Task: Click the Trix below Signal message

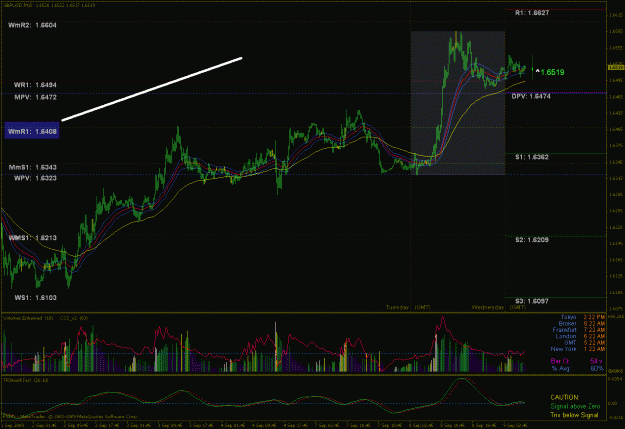Action: [574, 415]
